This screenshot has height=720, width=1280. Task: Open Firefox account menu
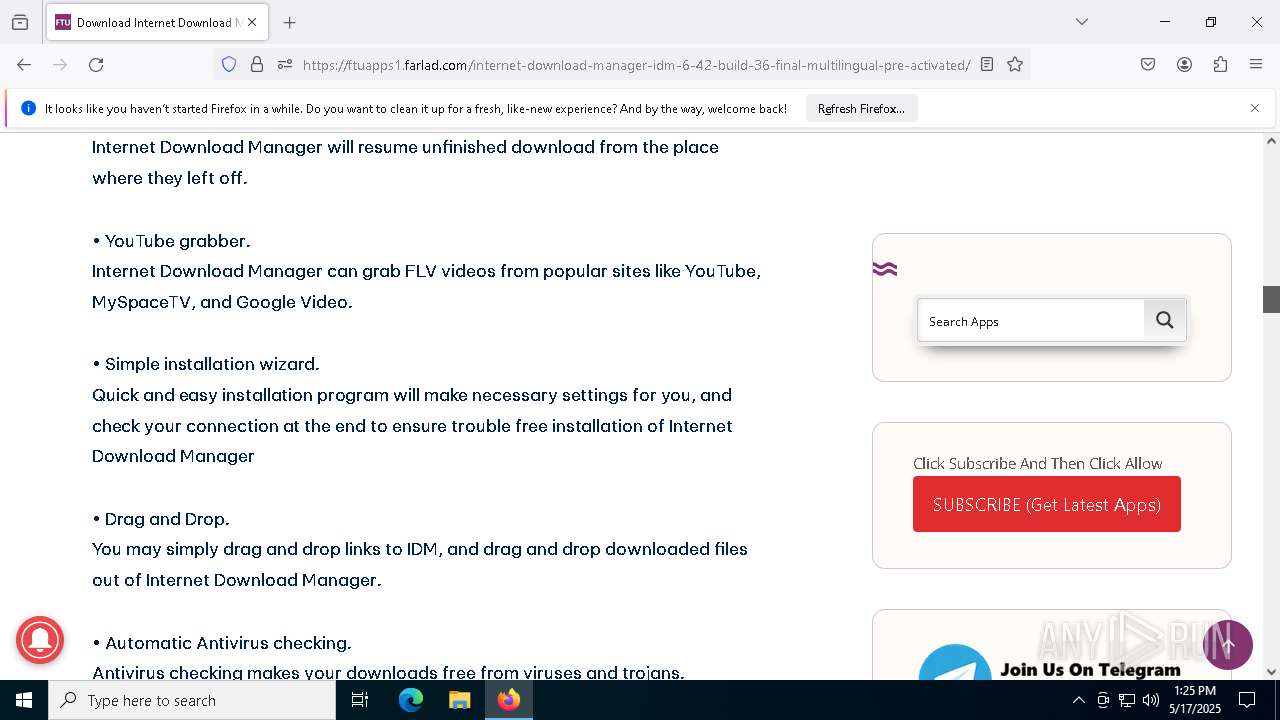pyautogui.click(x=1184, y=65)
